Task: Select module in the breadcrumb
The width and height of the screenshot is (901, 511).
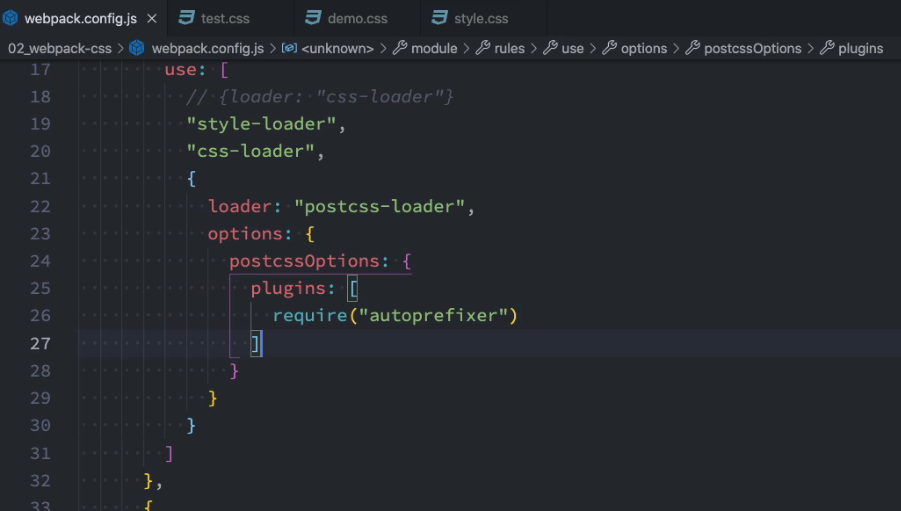Action: tap(434, 48)
